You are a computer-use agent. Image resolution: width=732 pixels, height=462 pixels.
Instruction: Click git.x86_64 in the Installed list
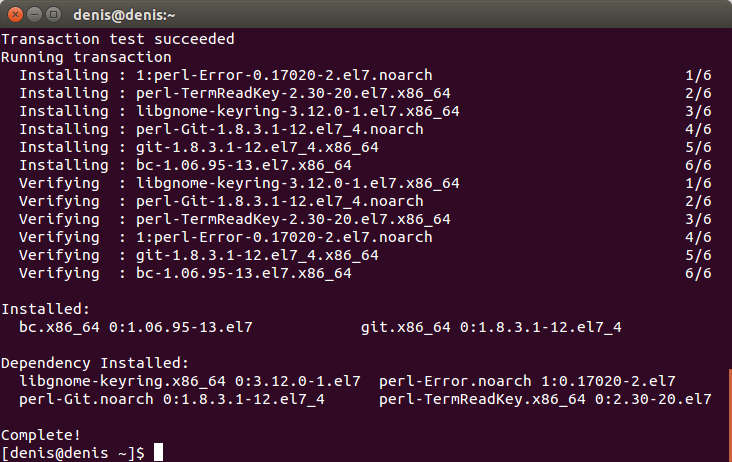(x=405, y=327)
